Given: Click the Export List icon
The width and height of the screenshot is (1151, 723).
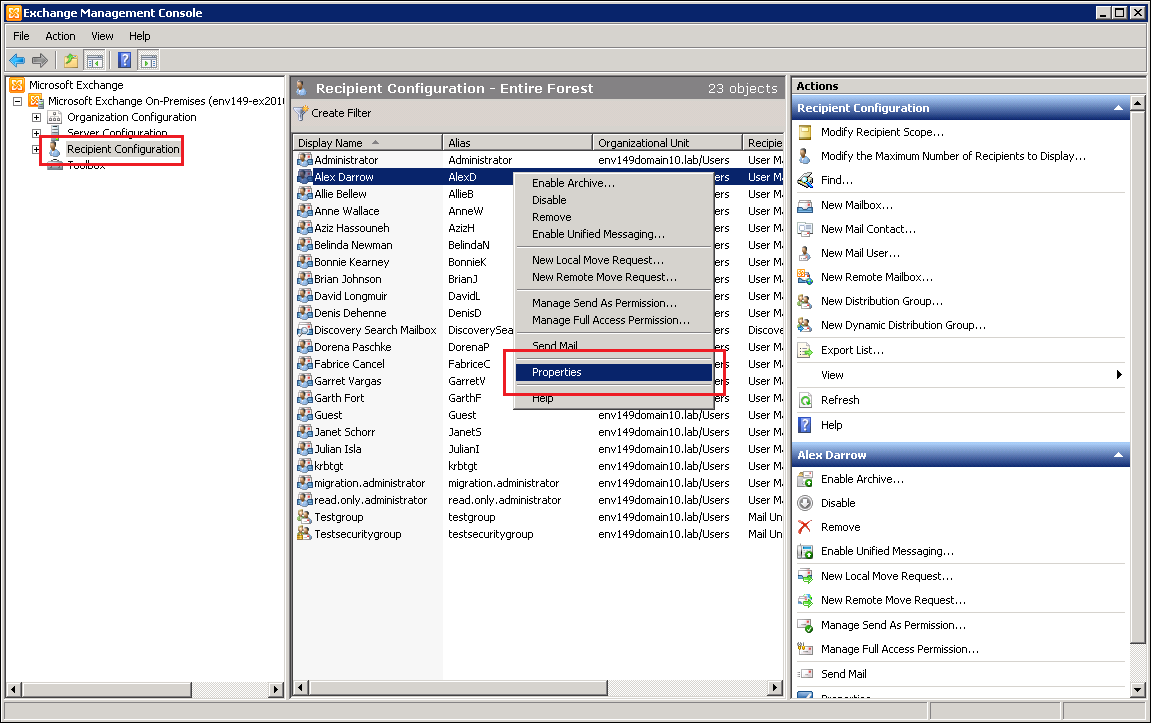Looking at the screenshot, I should (805, 350).
